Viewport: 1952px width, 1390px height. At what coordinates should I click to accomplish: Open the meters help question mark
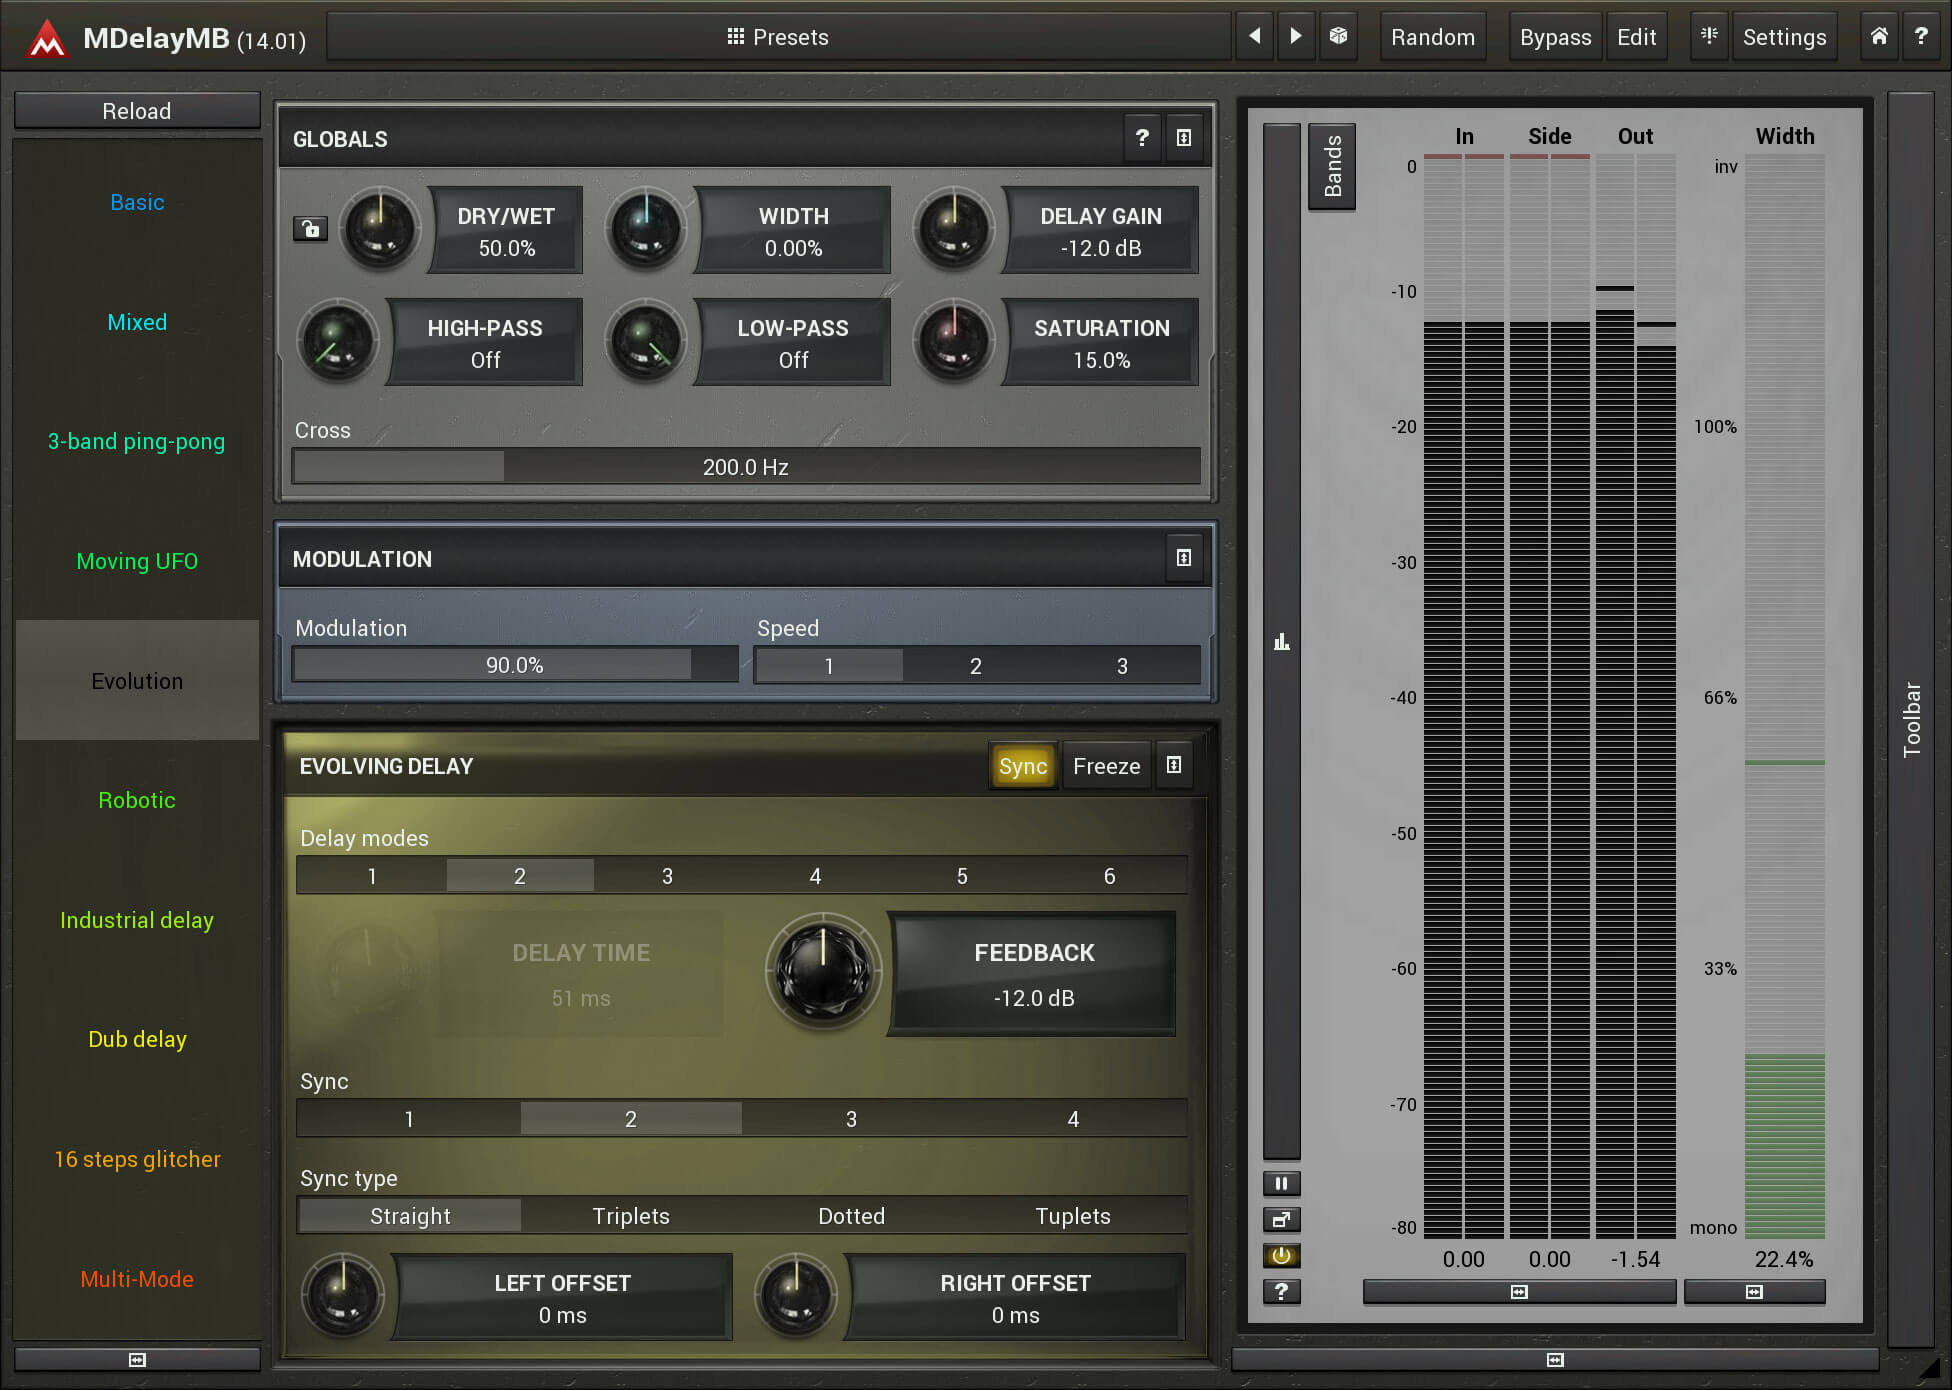click(1281, 1292)
